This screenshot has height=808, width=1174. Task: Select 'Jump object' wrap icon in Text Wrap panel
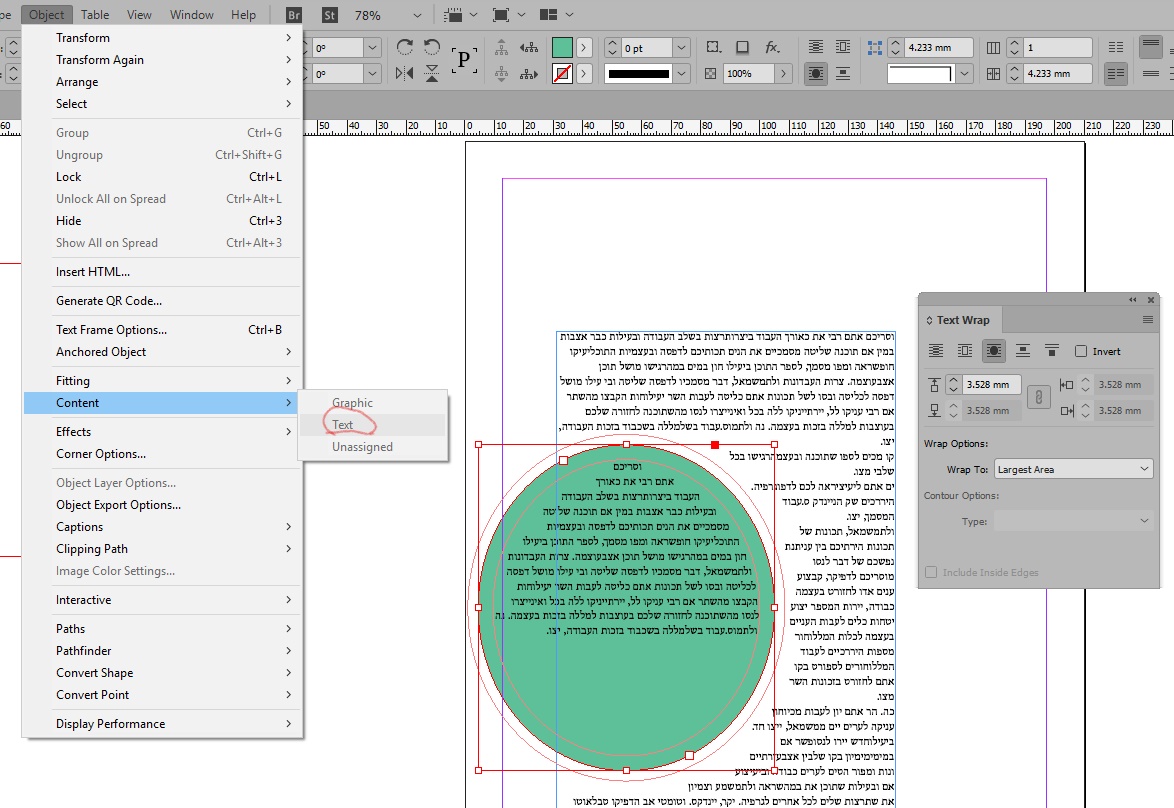1022,351
